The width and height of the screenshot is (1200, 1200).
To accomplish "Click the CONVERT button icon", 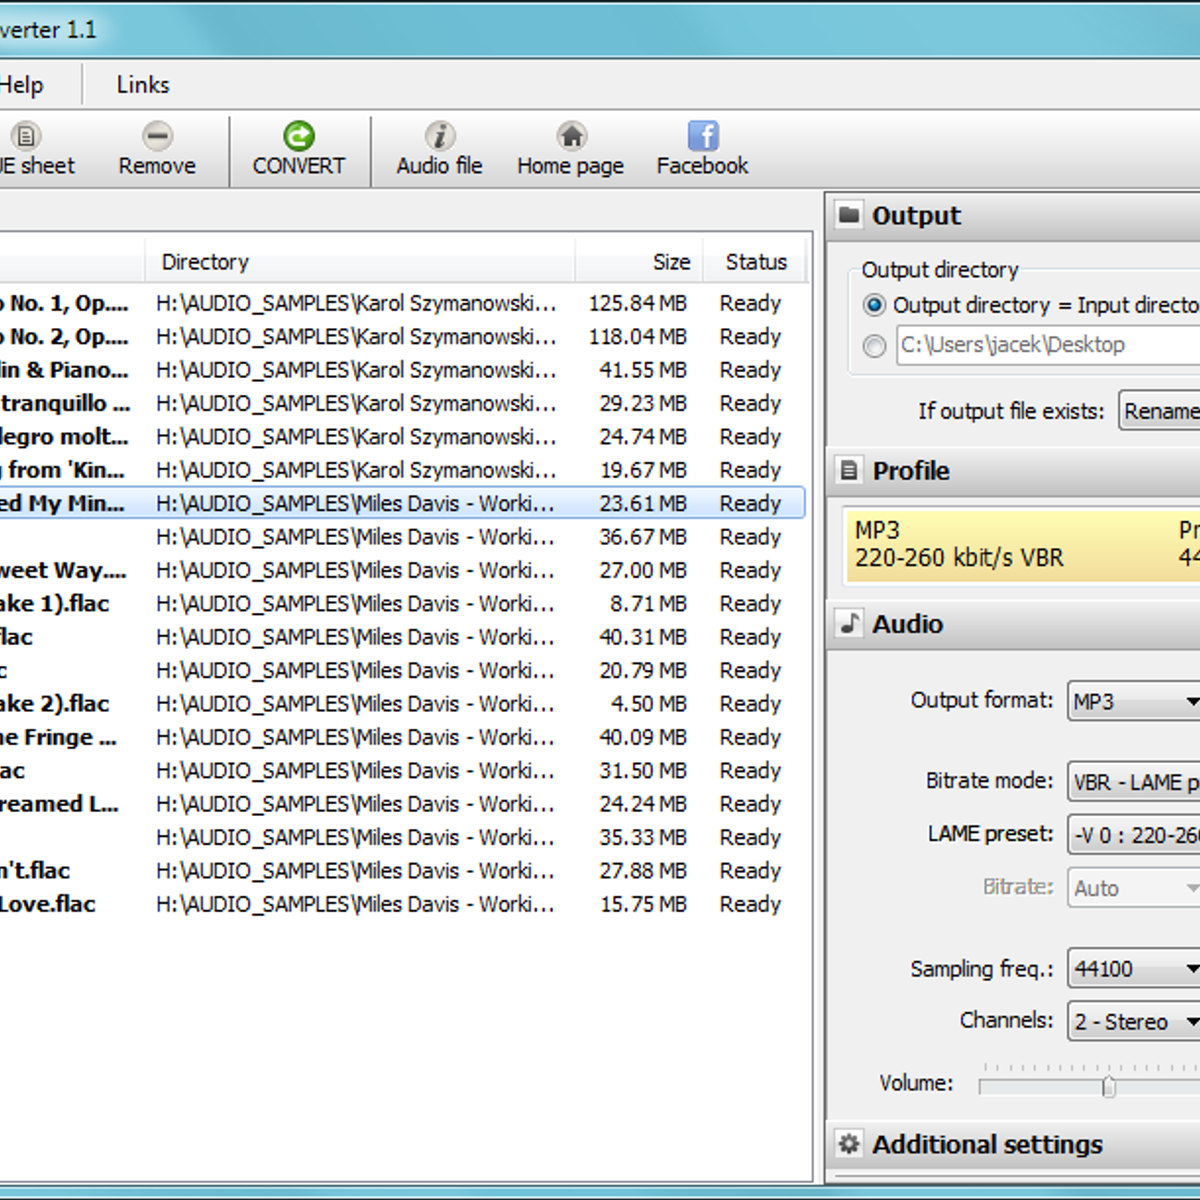I will [x=299, y=136].
